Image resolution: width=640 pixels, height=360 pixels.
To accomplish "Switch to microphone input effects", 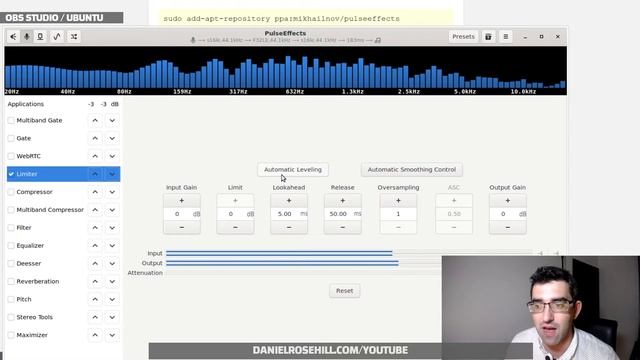I will 27,37.
